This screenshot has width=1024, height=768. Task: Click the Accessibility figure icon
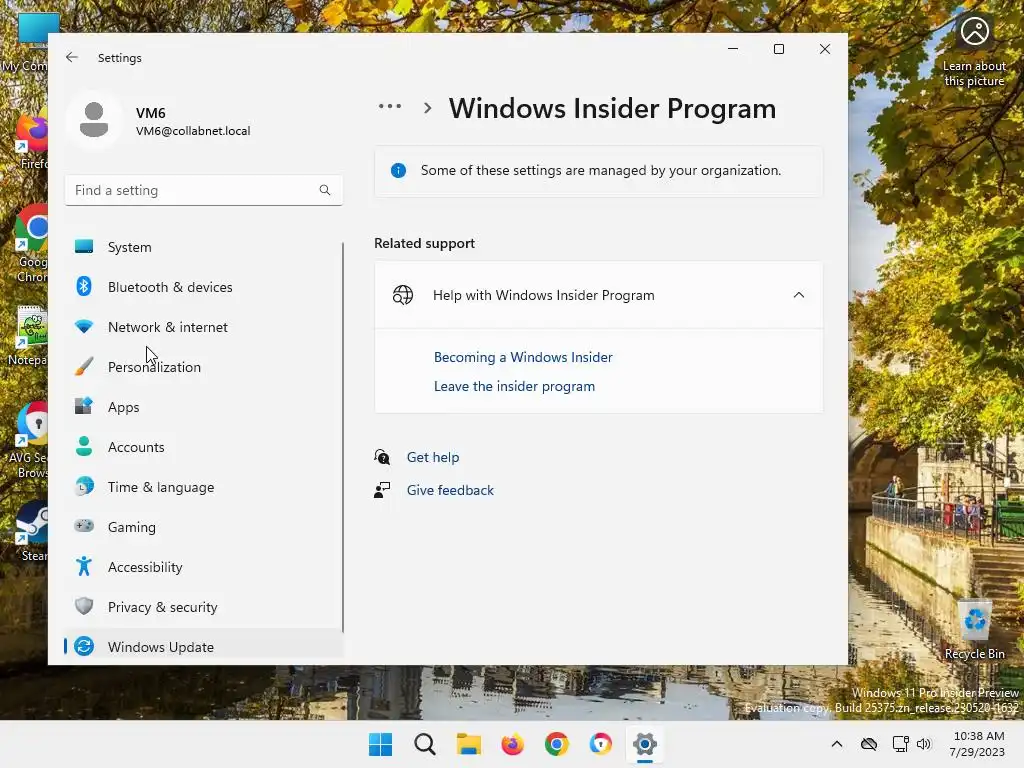[84, 566]
